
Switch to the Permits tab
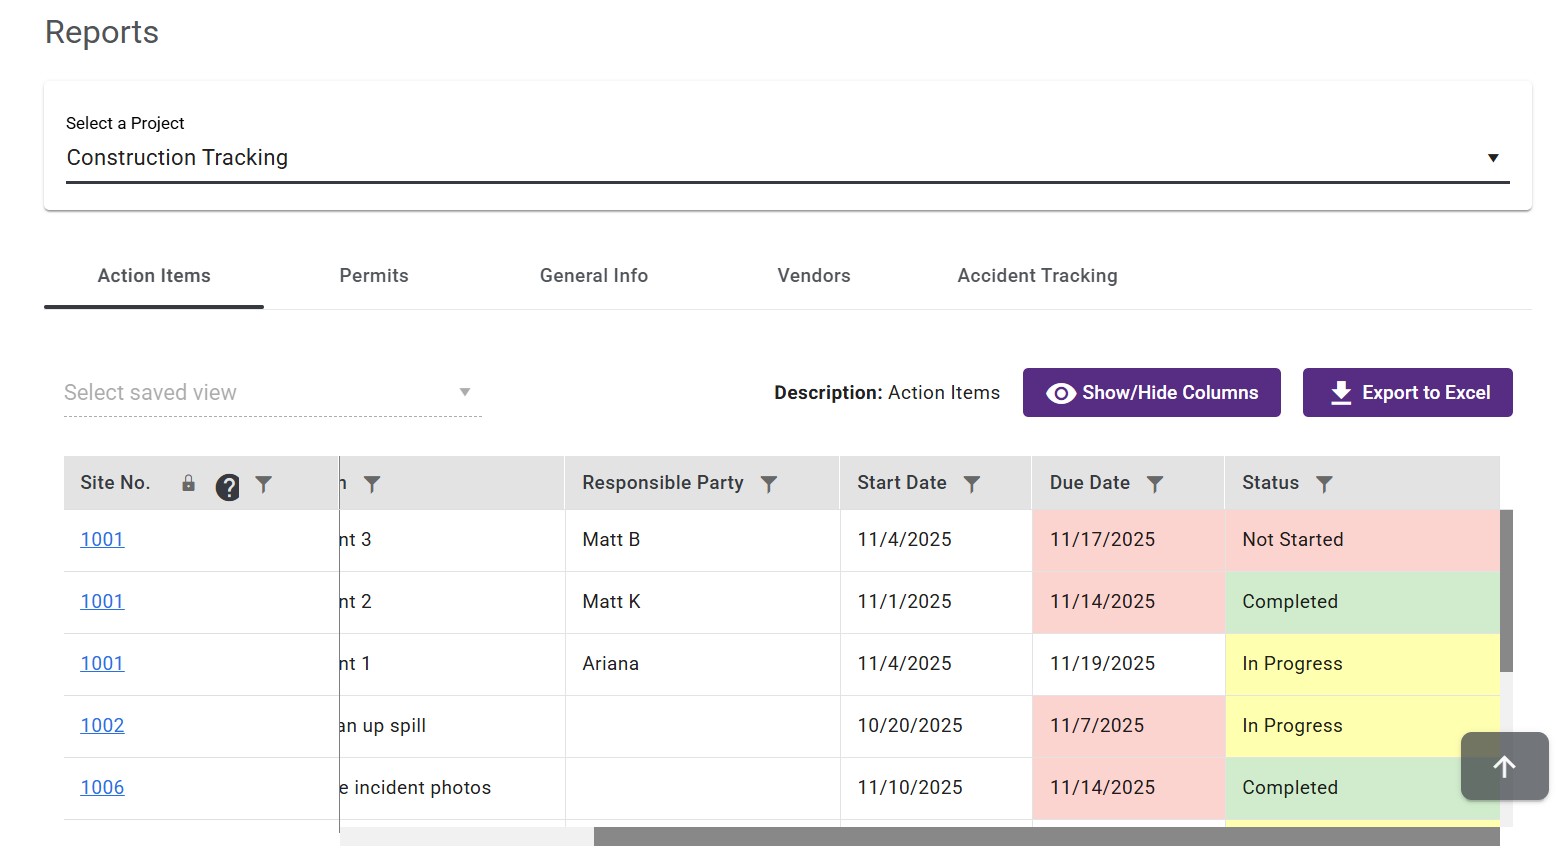tap(374, 276)
